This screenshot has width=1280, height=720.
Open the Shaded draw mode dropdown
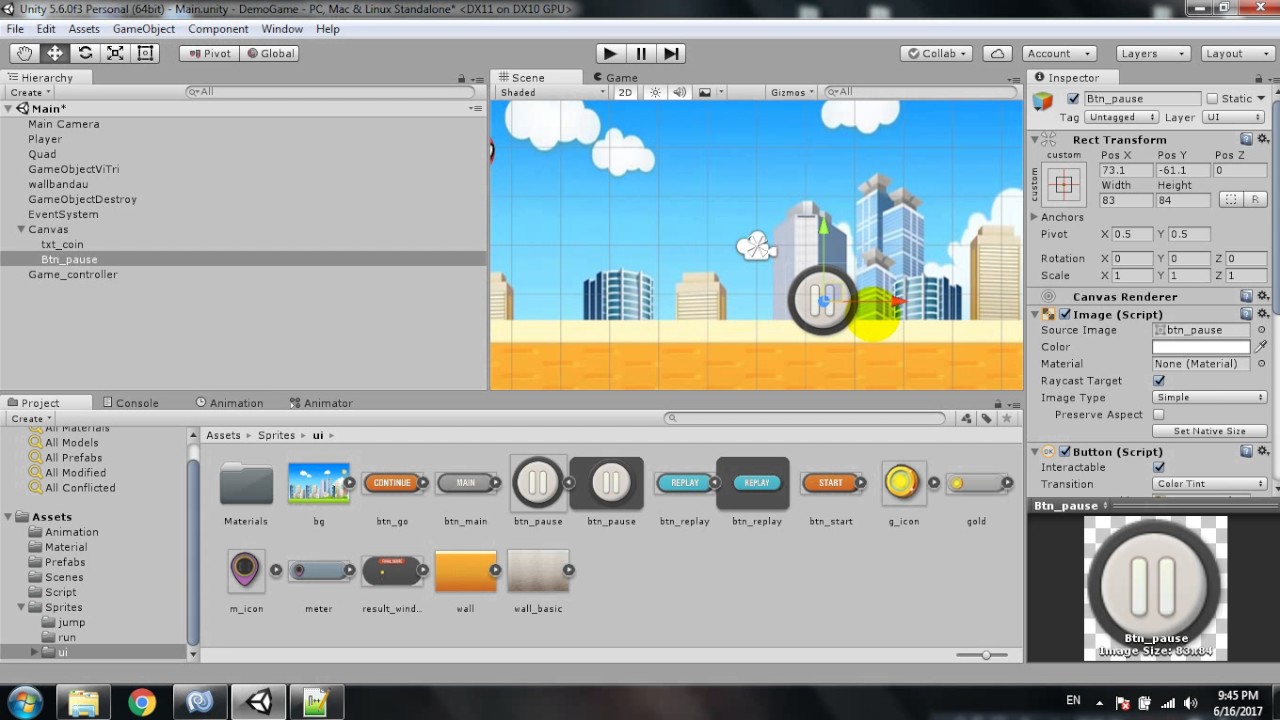pos(552,92)
